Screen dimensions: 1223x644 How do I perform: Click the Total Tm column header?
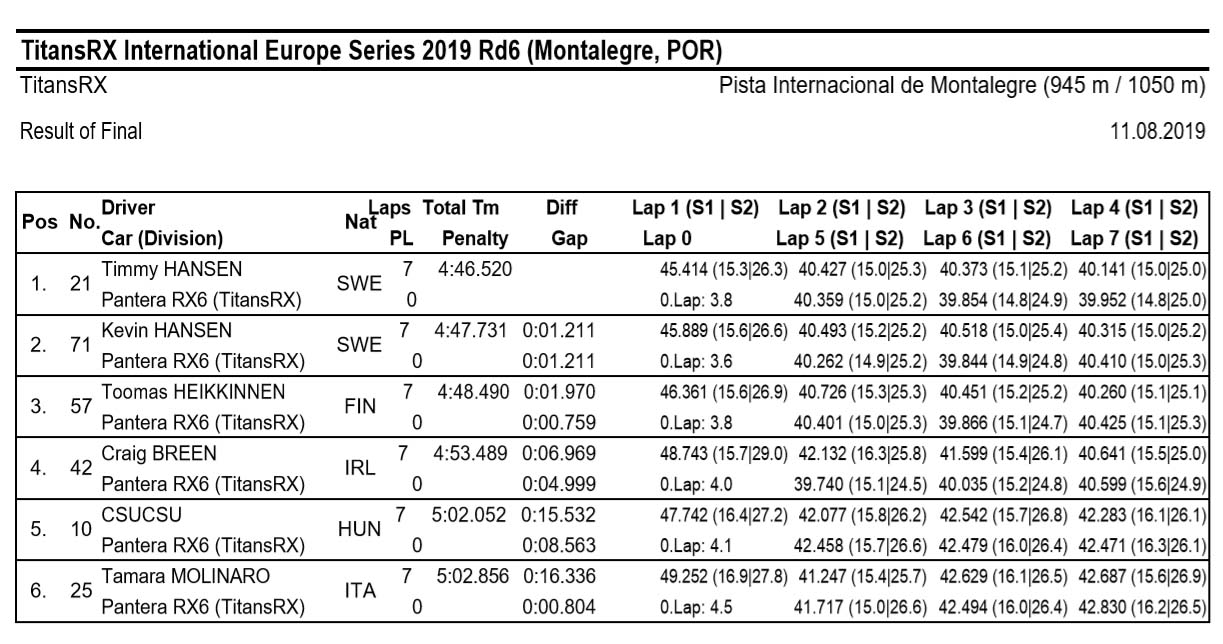[x=461, y=209]
